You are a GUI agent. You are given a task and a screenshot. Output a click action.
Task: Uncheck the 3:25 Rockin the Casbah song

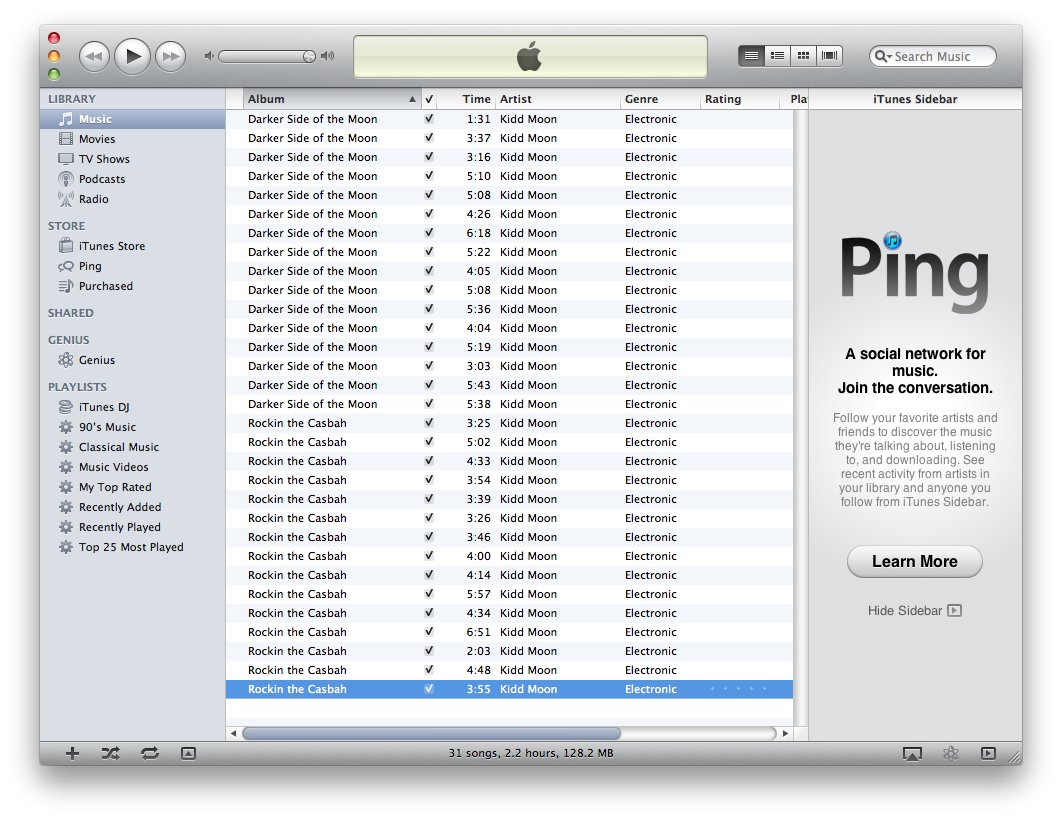[x=429, y=423]
